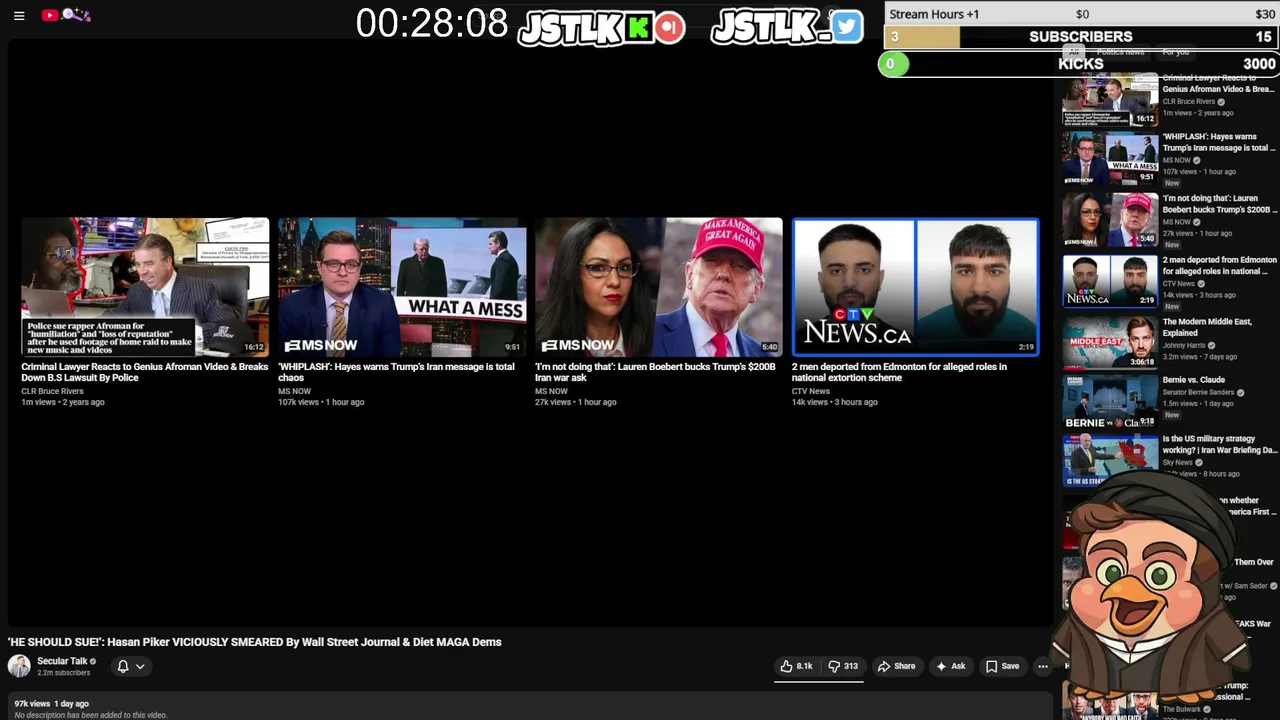Open sidebar Sky News Iran war thumbnail
This screenshot has height=720, width=1280.
[x=1110, y=462]
